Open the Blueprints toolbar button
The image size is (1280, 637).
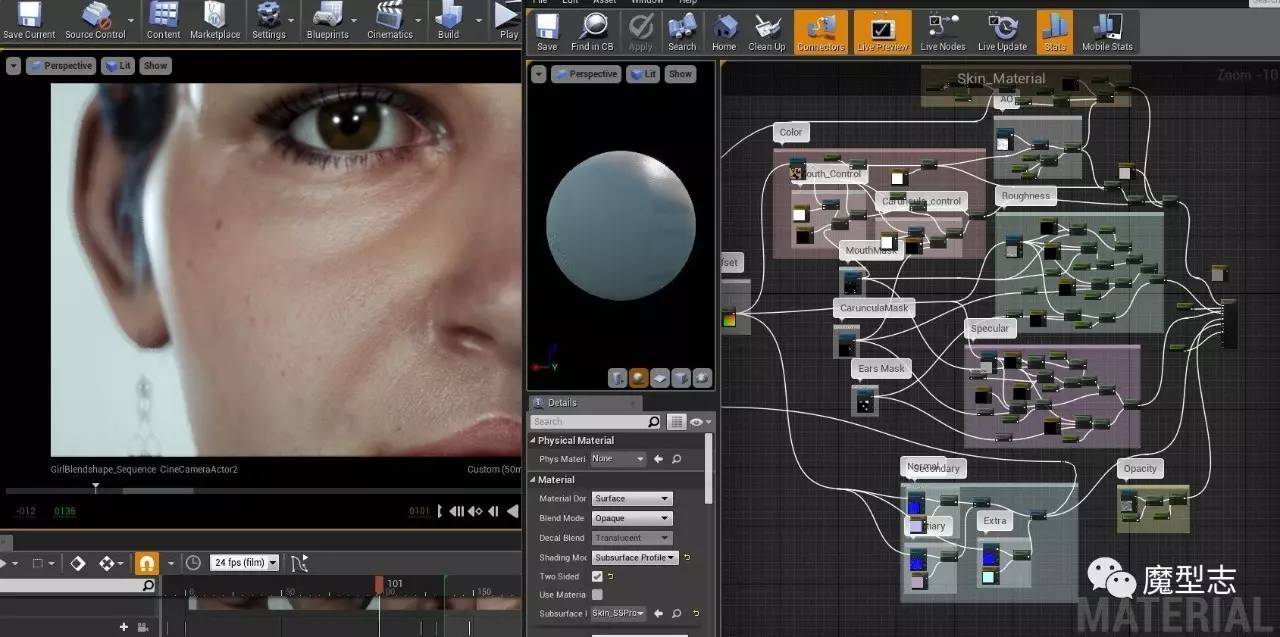pyautogui.click(x=327, y=21)
